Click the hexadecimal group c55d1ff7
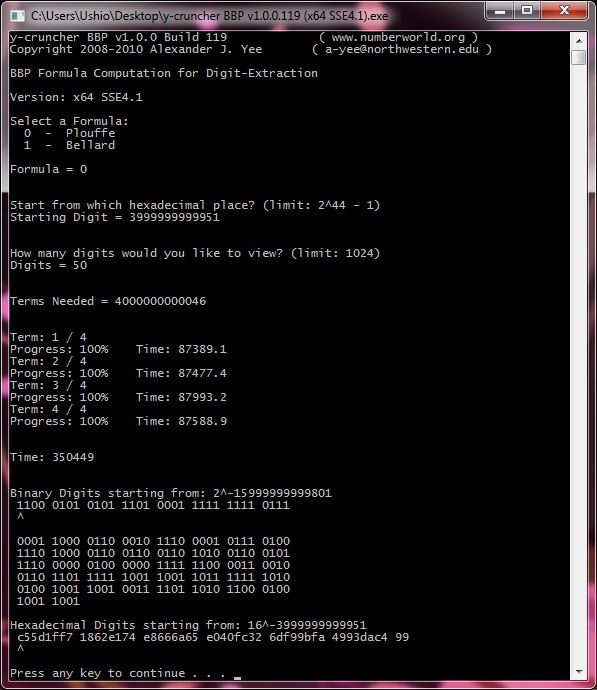This screenshot has width=597, height=690. 45,637
